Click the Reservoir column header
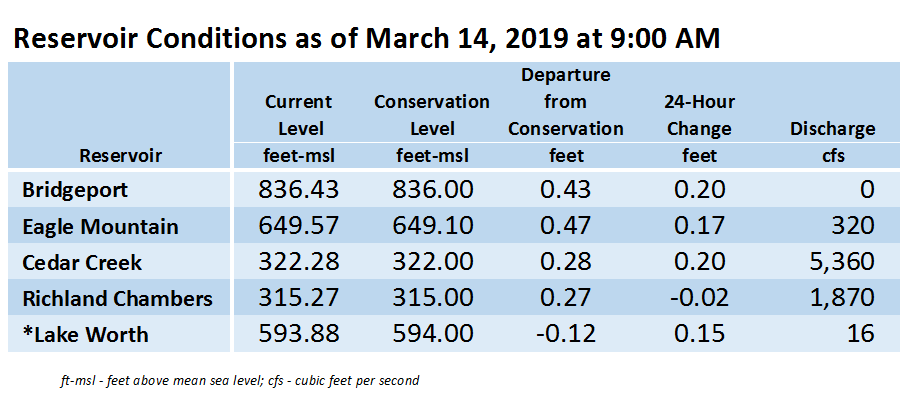This screenshot has height=396, width=908. [x=120, y=155]
